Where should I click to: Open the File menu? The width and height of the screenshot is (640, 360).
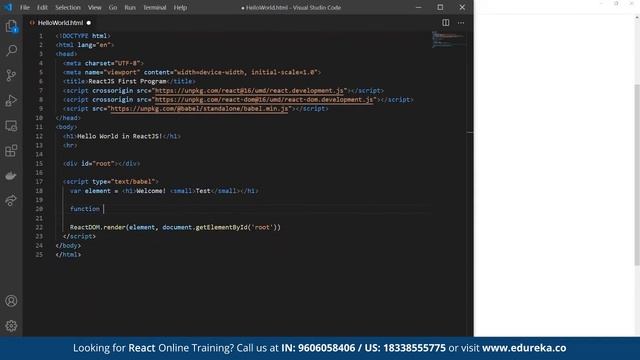(25, 7)
